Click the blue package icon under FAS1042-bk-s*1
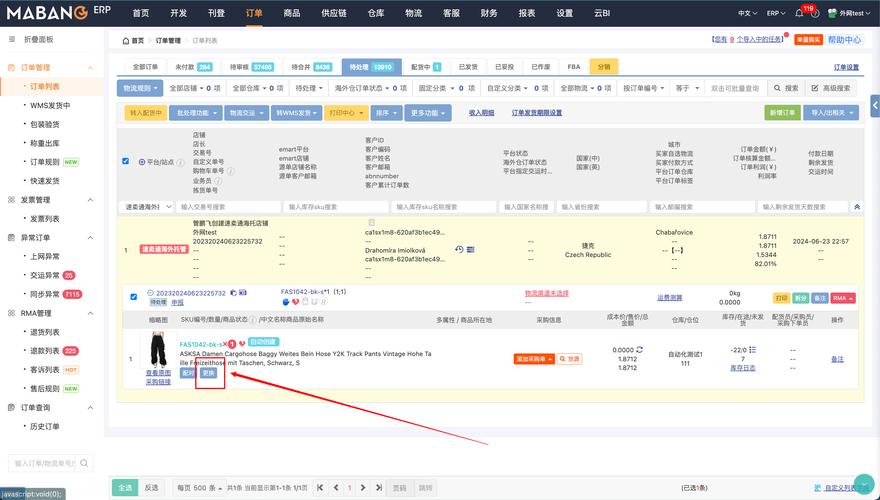Image resolution: width=880 pixels, height=500 pixels. pos(286,302)
